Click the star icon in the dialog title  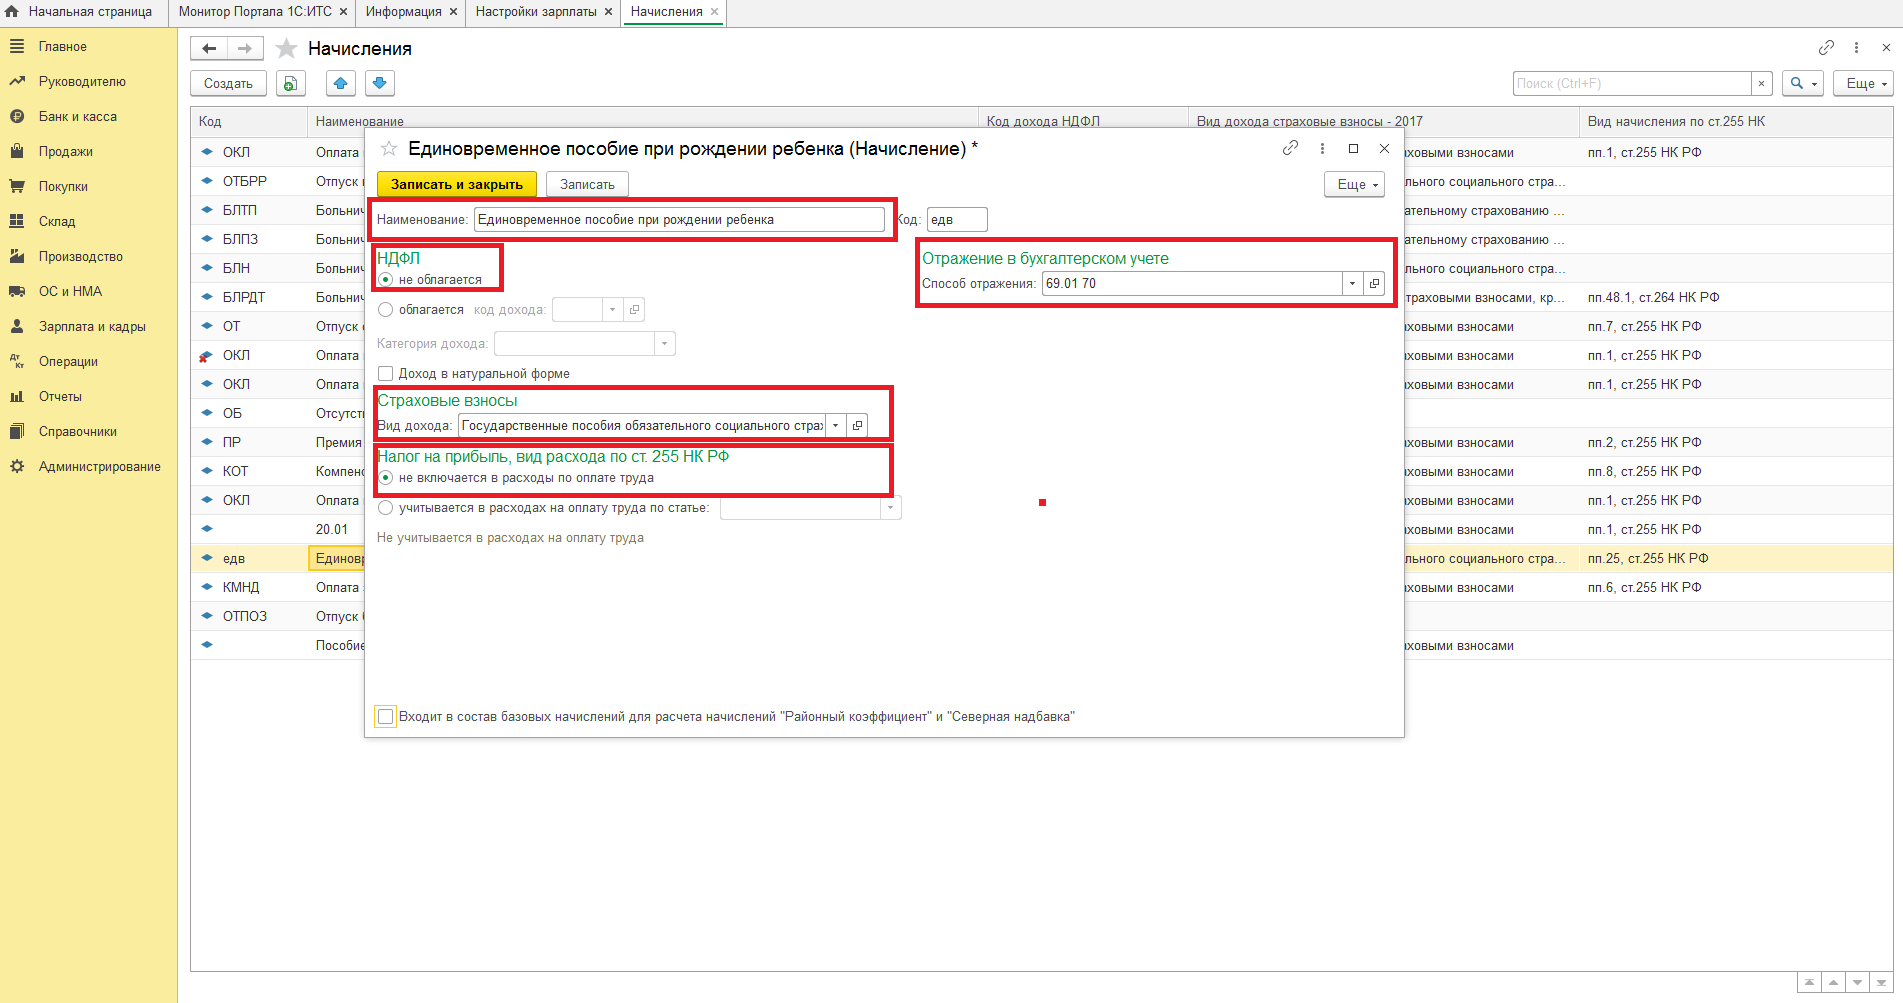point(389,148)
